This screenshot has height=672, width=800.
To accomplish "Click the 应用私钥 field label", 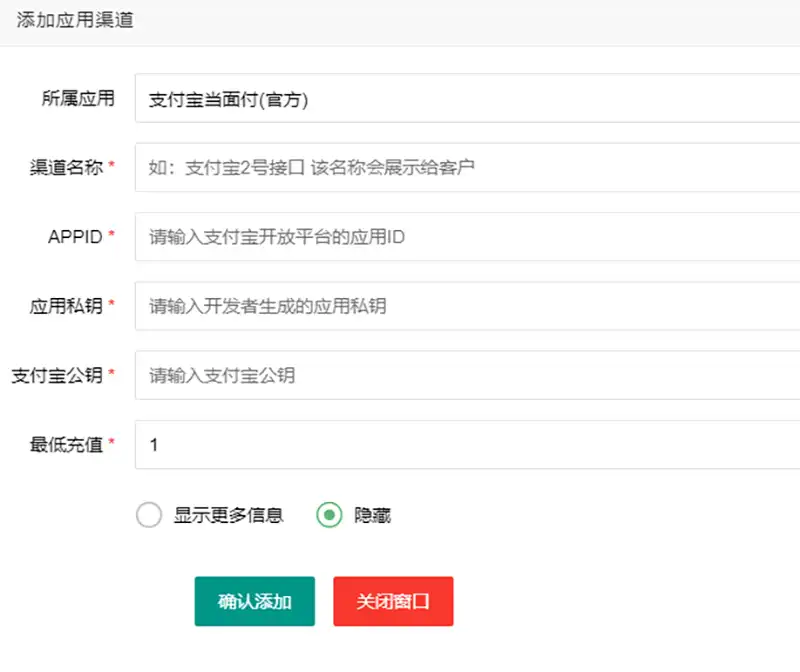I will (x=66, y=306).
